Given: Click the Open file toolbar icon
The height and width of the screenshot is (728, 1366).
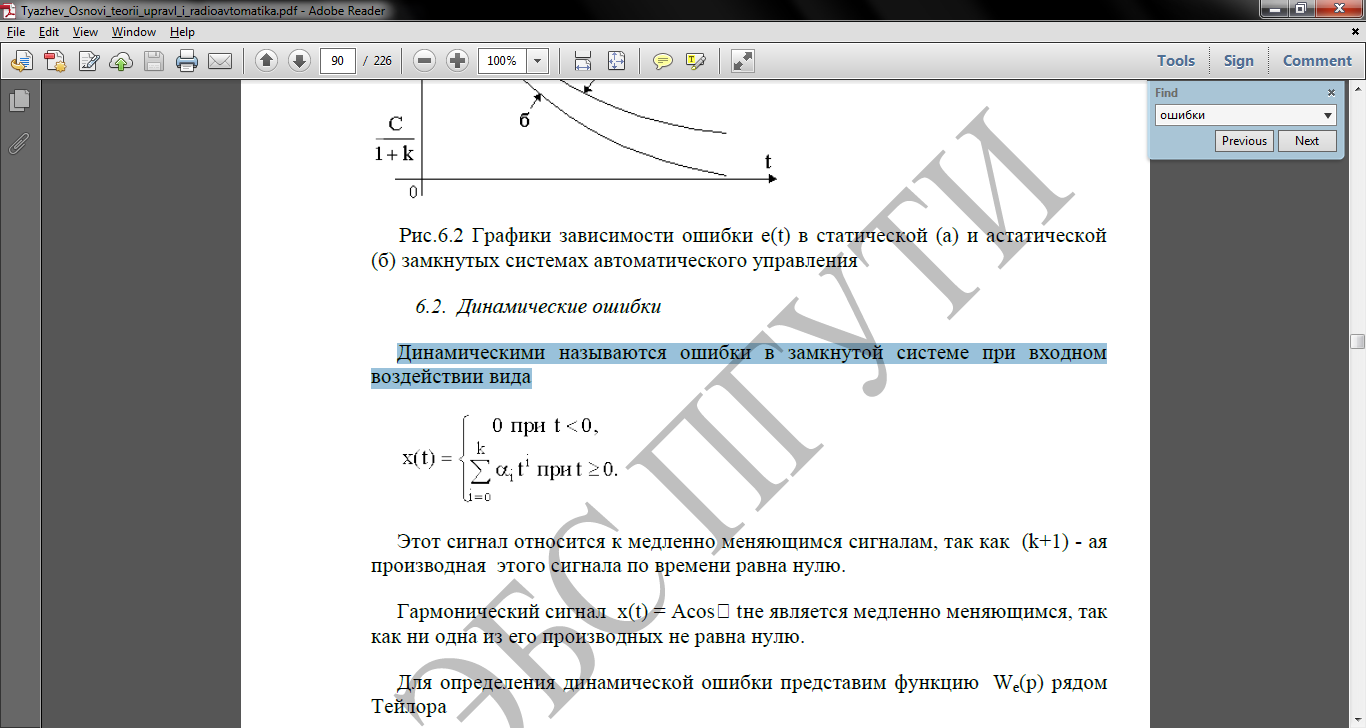Looking at the screenshot, I should coord(20,61).
